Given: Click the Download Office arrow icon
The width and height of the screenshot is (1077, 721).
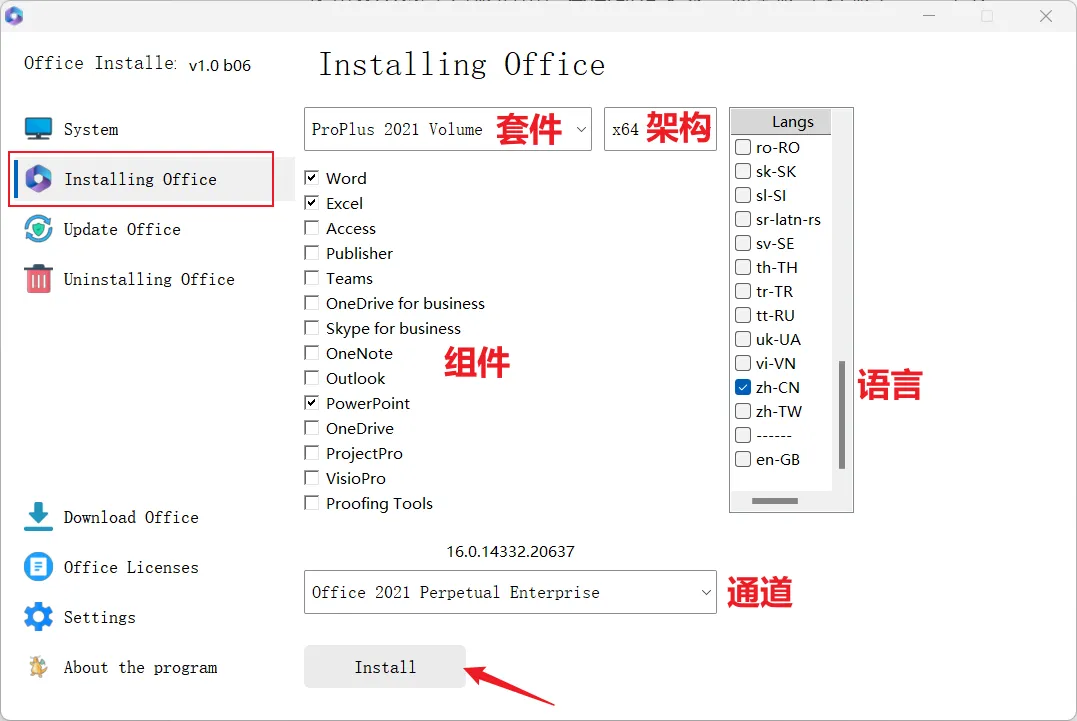Looking at the screenshot, I should point(38,516).
